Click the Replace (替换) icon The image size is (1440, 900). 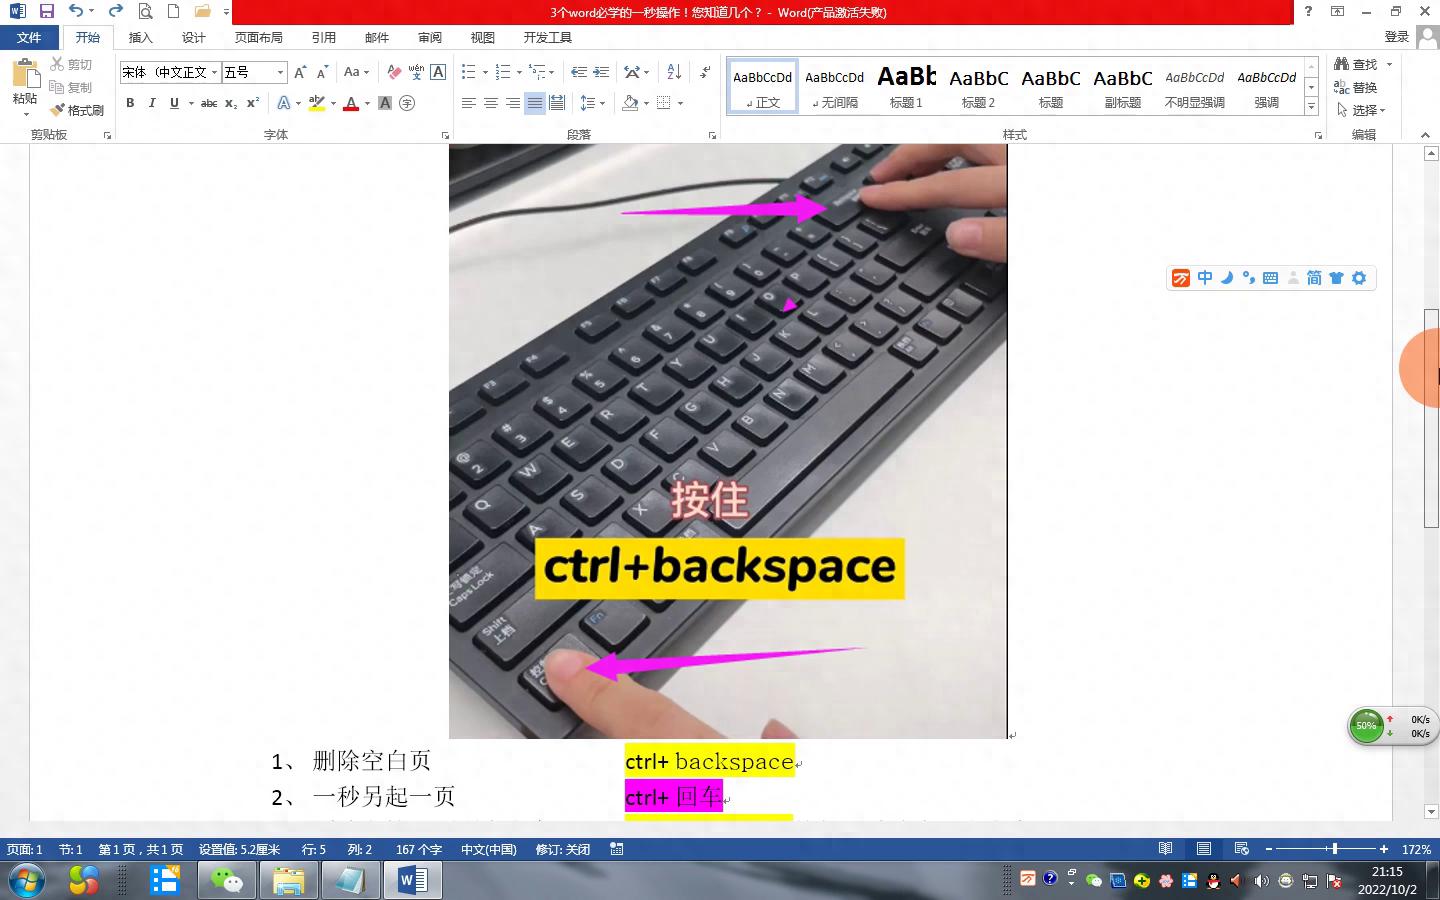tap(1356, 87)
